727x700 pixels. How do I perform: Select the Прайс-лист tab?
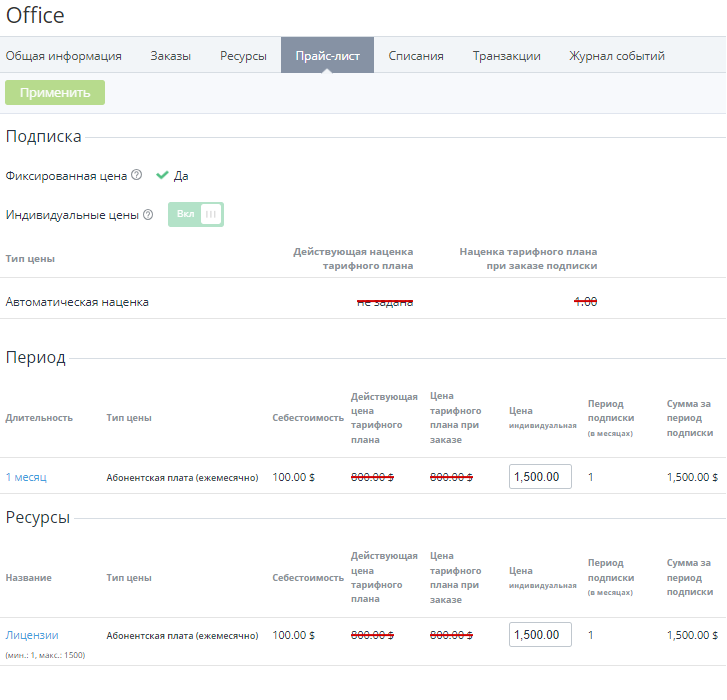point(327,56)
